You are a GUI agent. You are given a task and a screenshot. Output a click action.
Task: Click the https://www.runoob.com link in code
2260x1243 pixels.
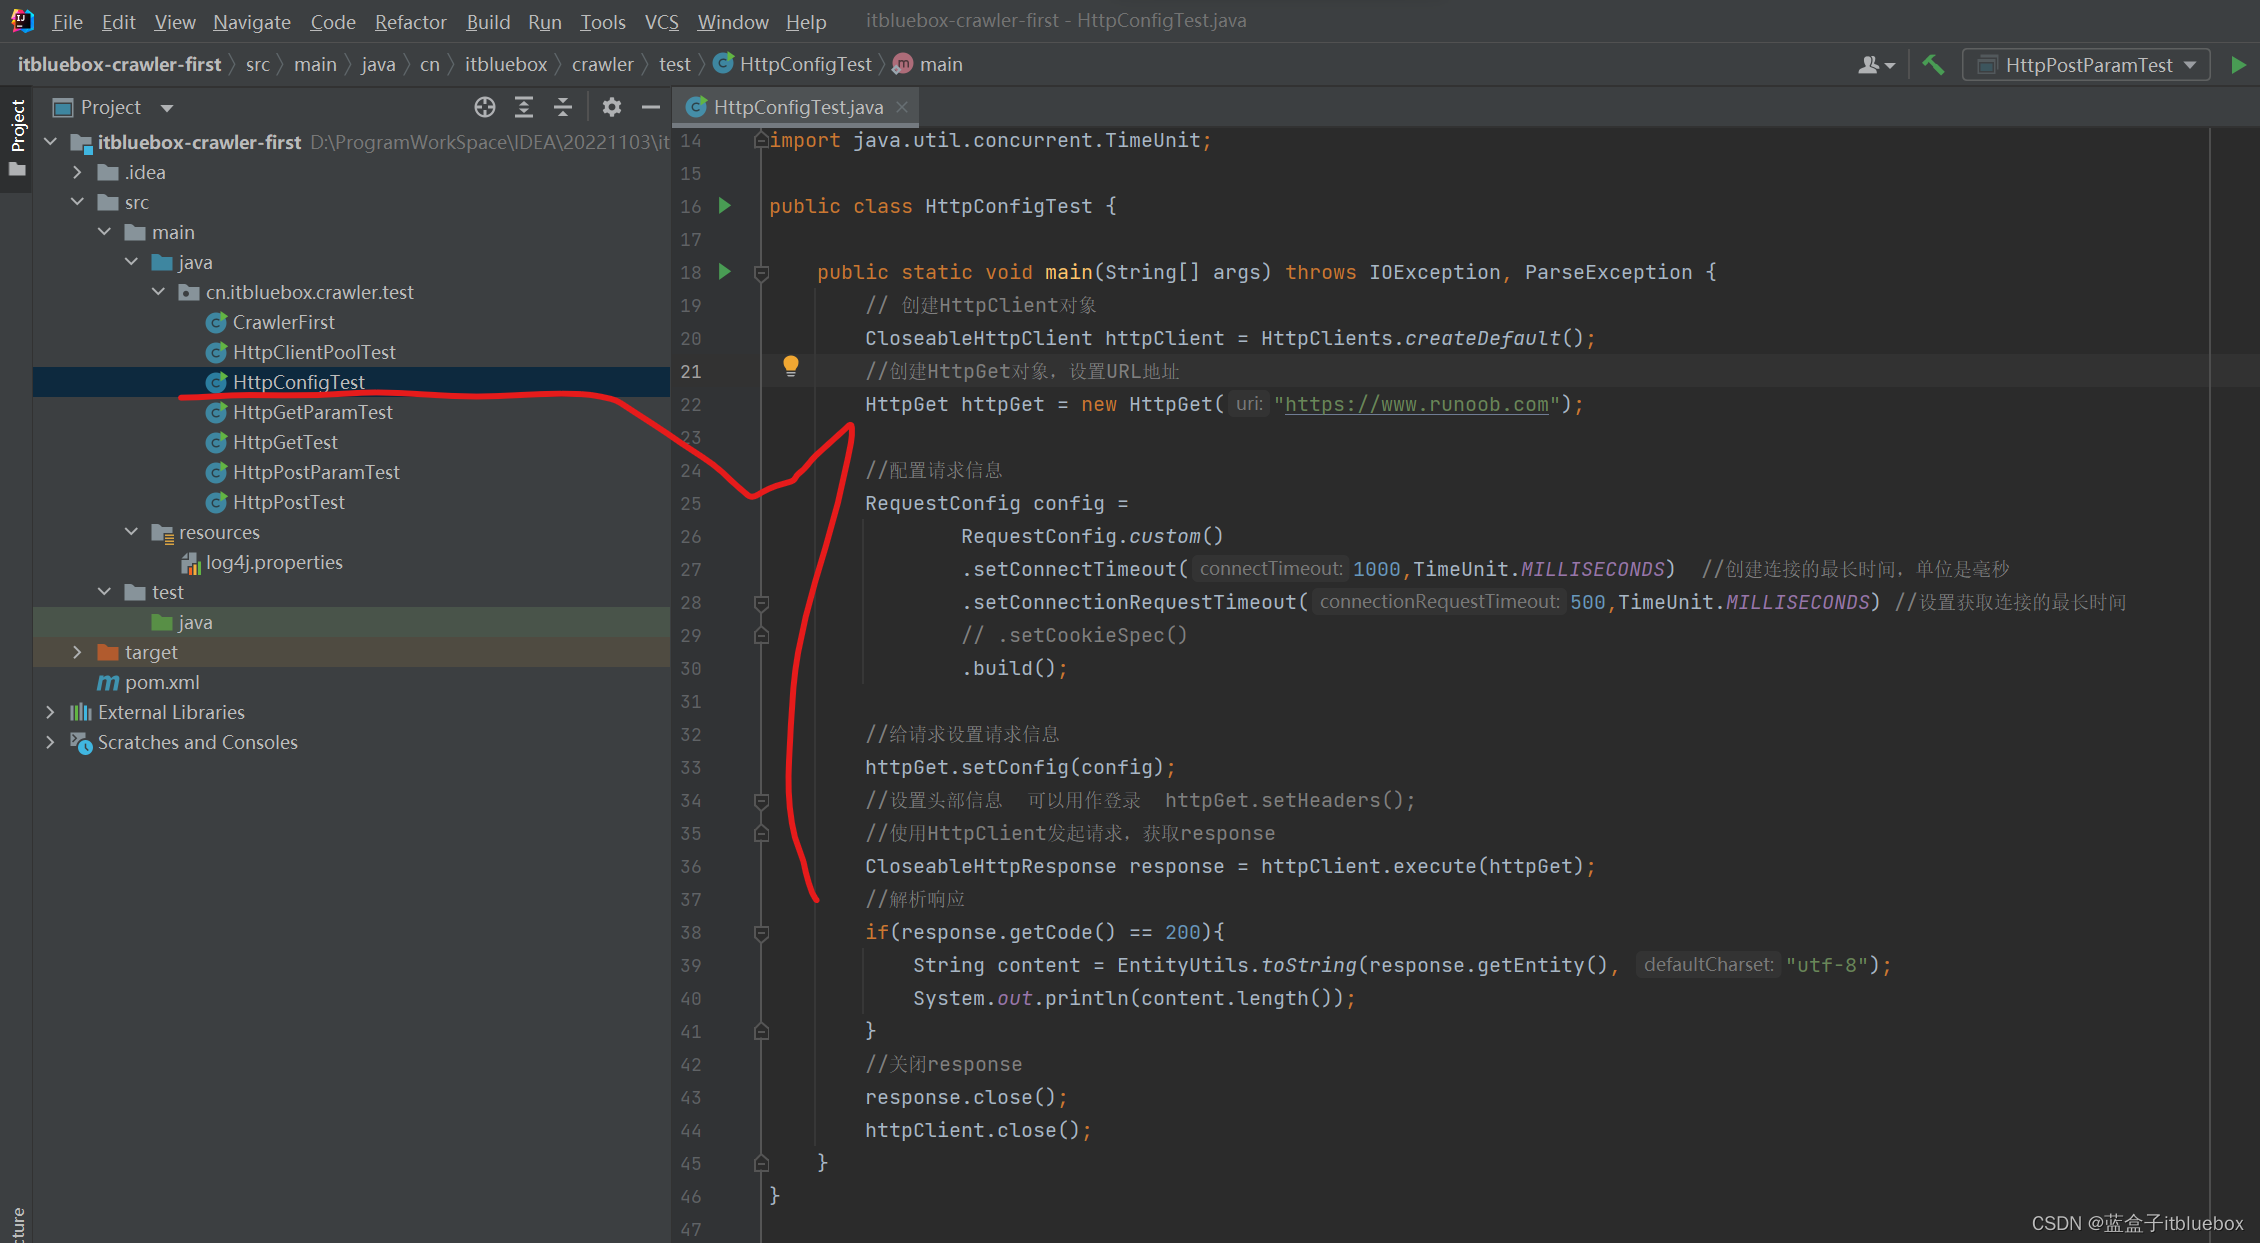point(1416,404)
